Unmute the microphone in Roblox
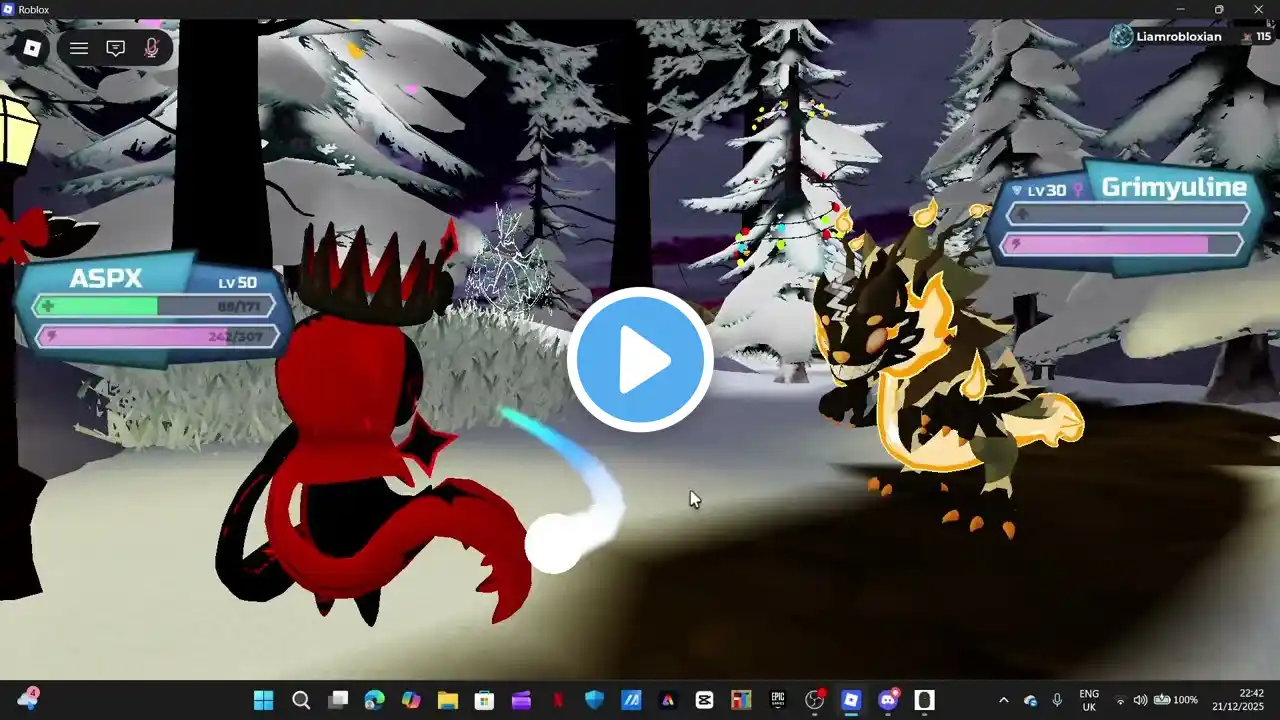The width and height of the screenshot is (1280, 720). [x=152, y=48]
